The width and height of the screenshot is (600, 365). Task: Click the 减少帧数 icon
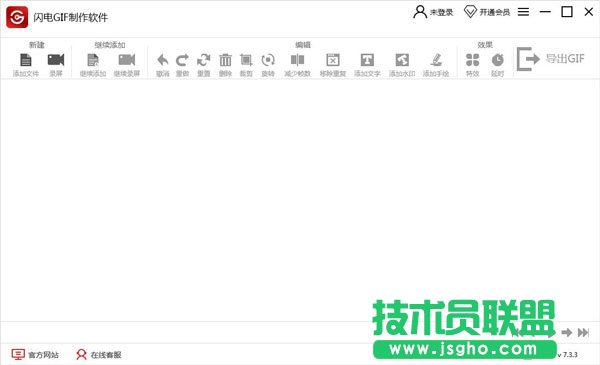(x=297, y=60)
